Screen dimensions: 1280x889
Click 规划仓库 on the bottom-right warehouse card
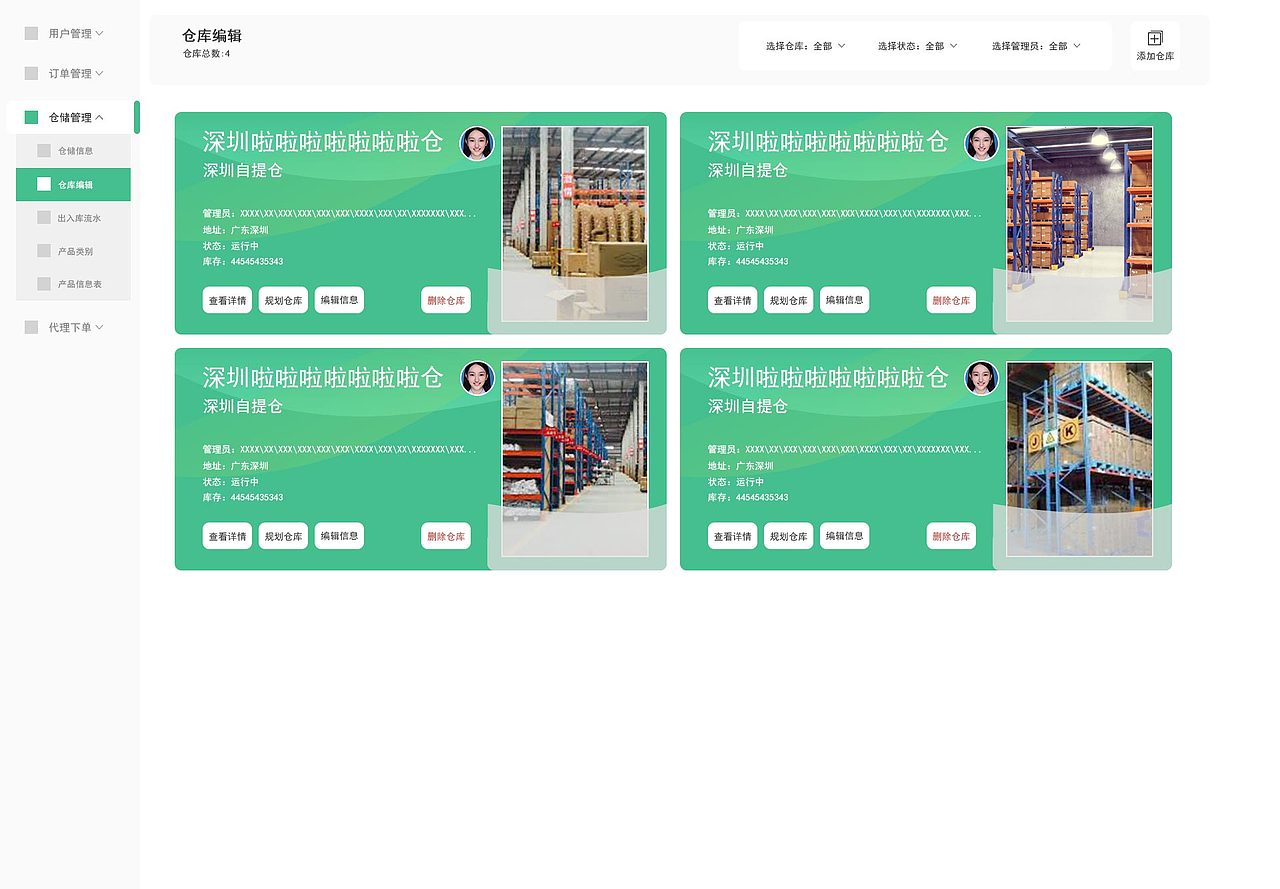[x=789, y=536]
